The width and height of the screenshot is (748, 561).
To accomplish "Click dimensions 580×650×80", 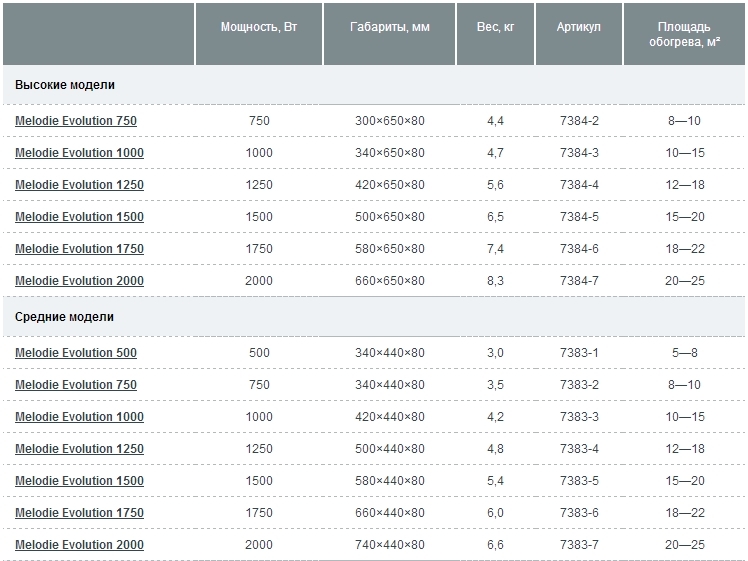I will click(x=390, y=249).
